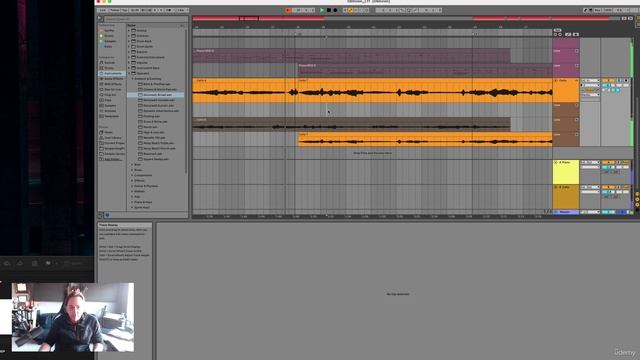
Task: Expand the Bass preset subfolder
Action: click(132, 164)
